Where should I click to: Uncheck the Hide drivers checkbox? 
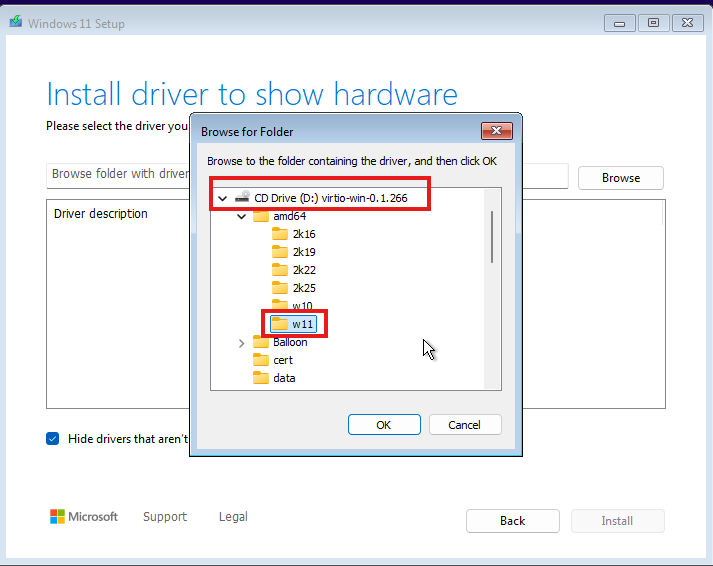point(53,438)
